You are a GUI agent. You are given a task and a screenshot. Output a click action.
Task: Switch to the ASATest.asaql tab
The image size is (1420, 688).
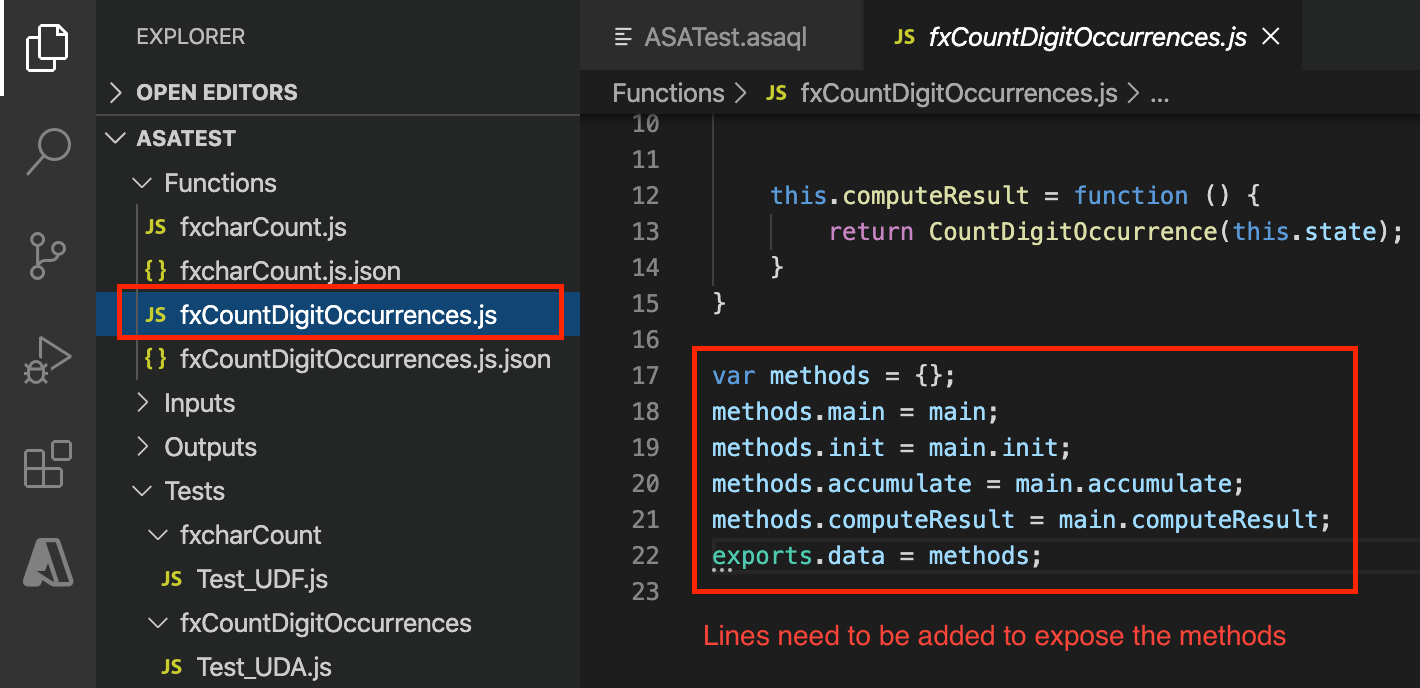[724, 38]
